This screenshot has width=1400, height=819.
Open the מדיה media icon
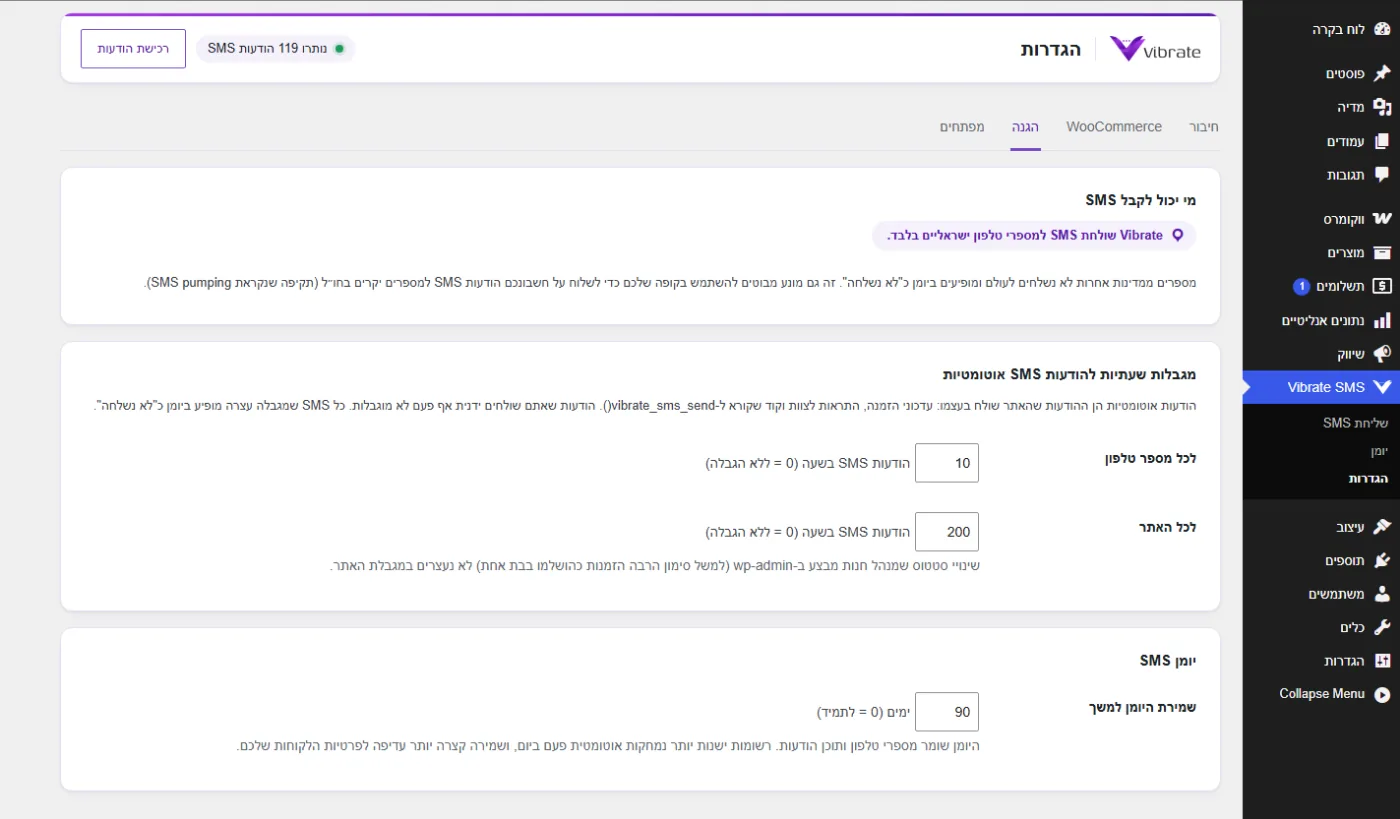click(1382, 107)
